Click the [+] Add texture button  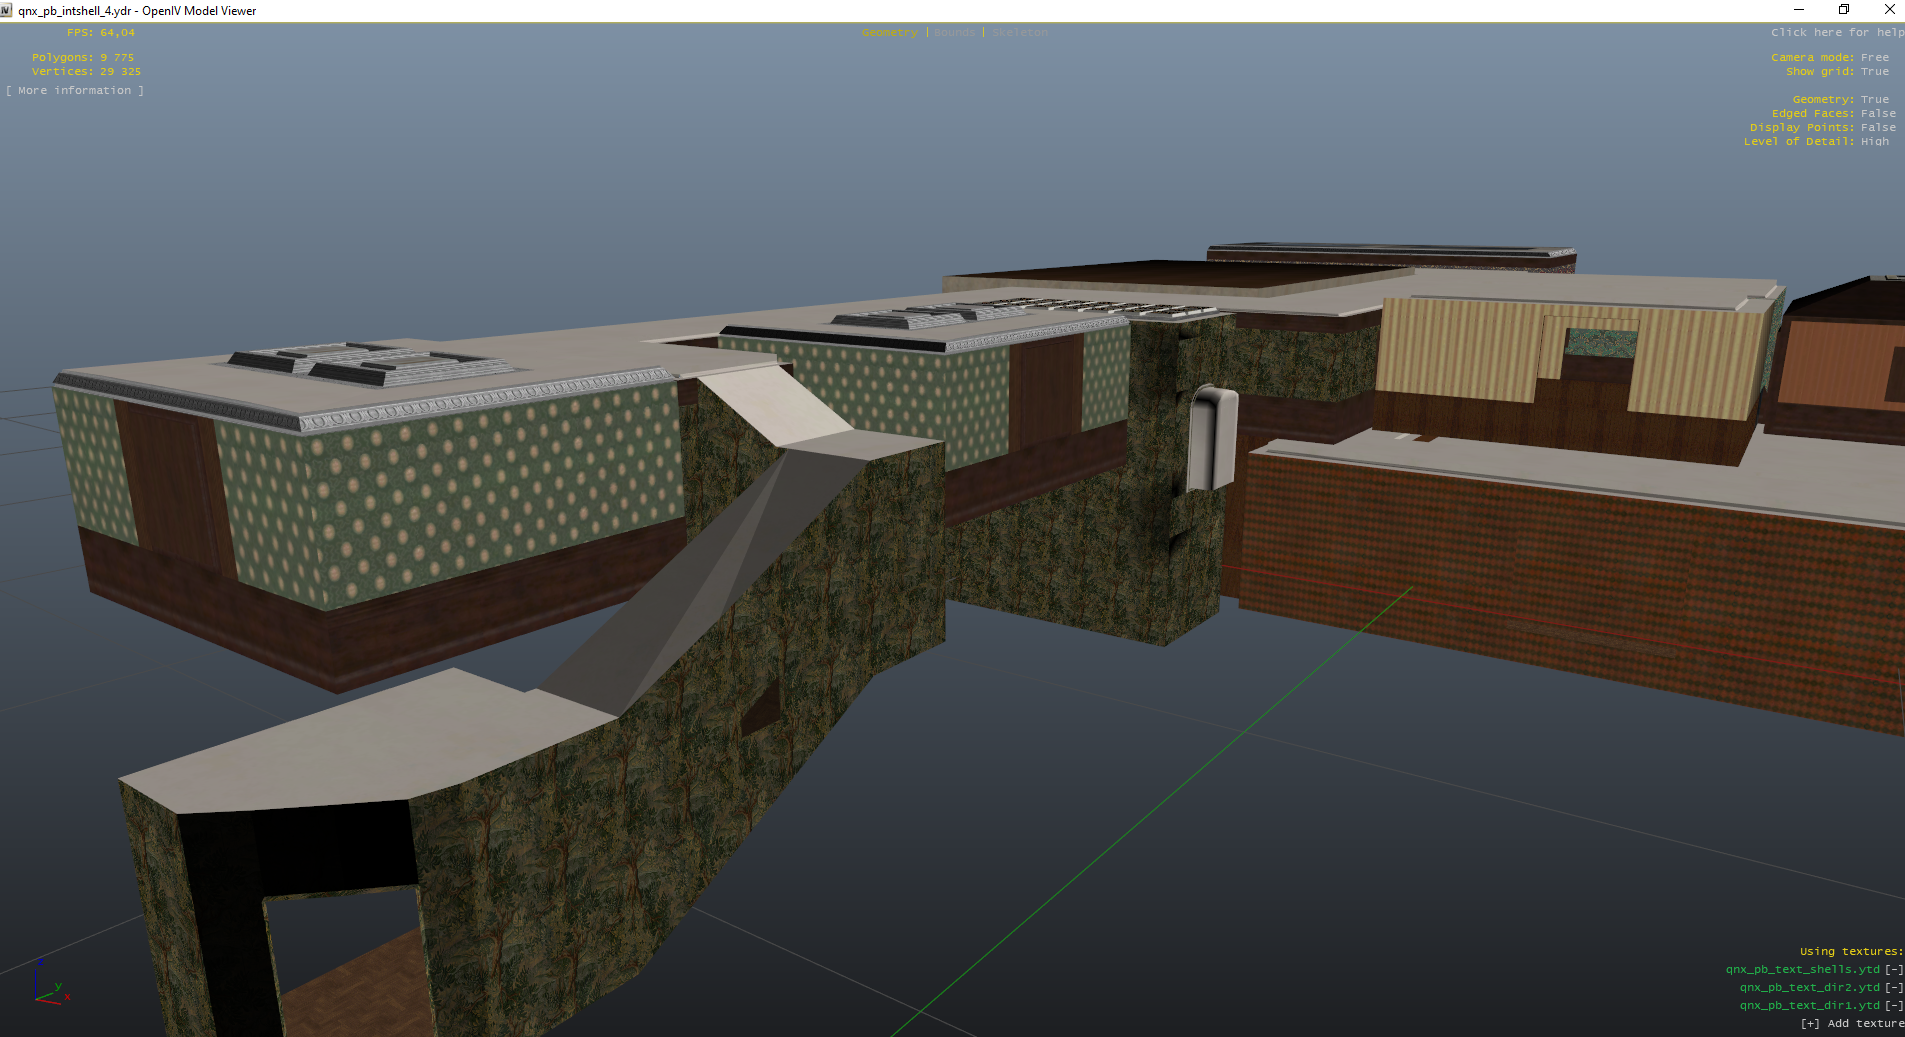(x=1852, y=1024)
